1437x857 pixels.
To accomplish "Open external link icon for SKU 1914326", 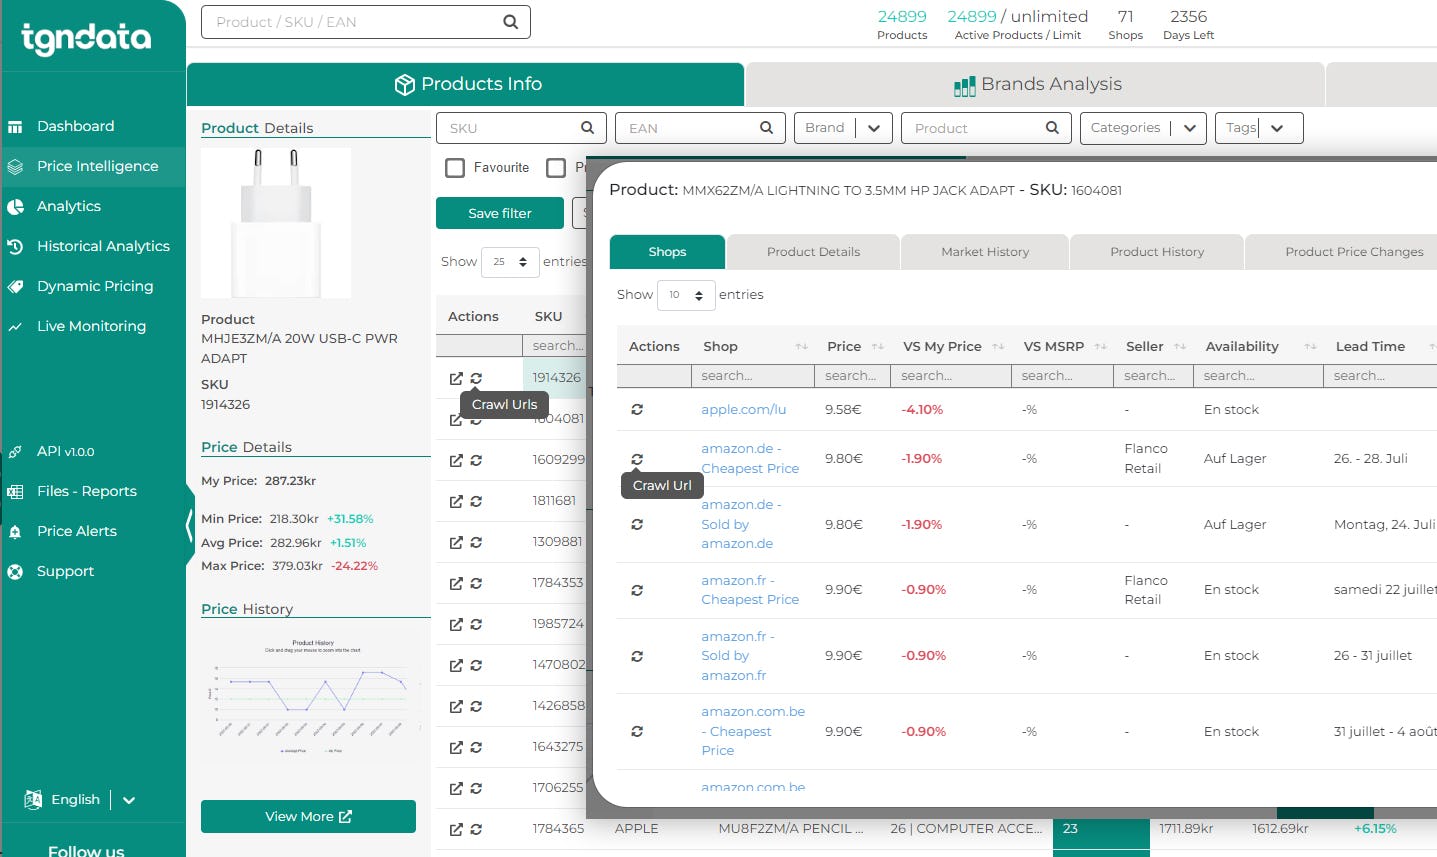I will point(456,378).
